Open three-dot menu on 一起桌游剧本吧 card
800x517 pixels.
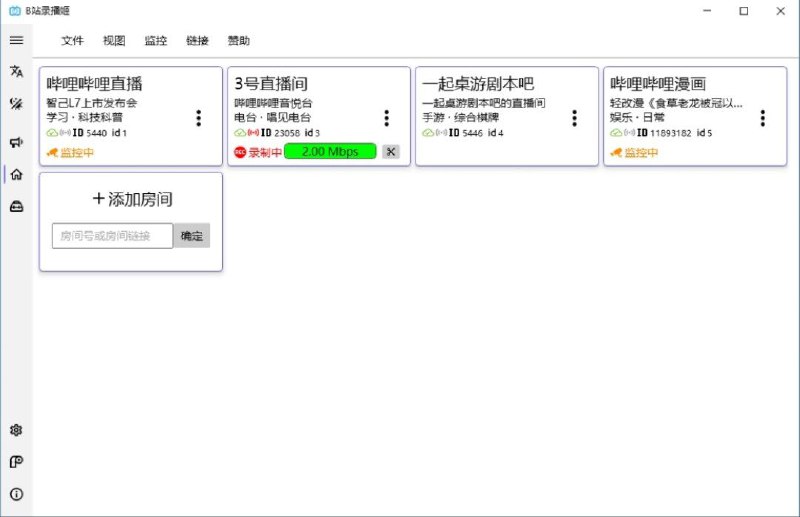tap(574, 118)
